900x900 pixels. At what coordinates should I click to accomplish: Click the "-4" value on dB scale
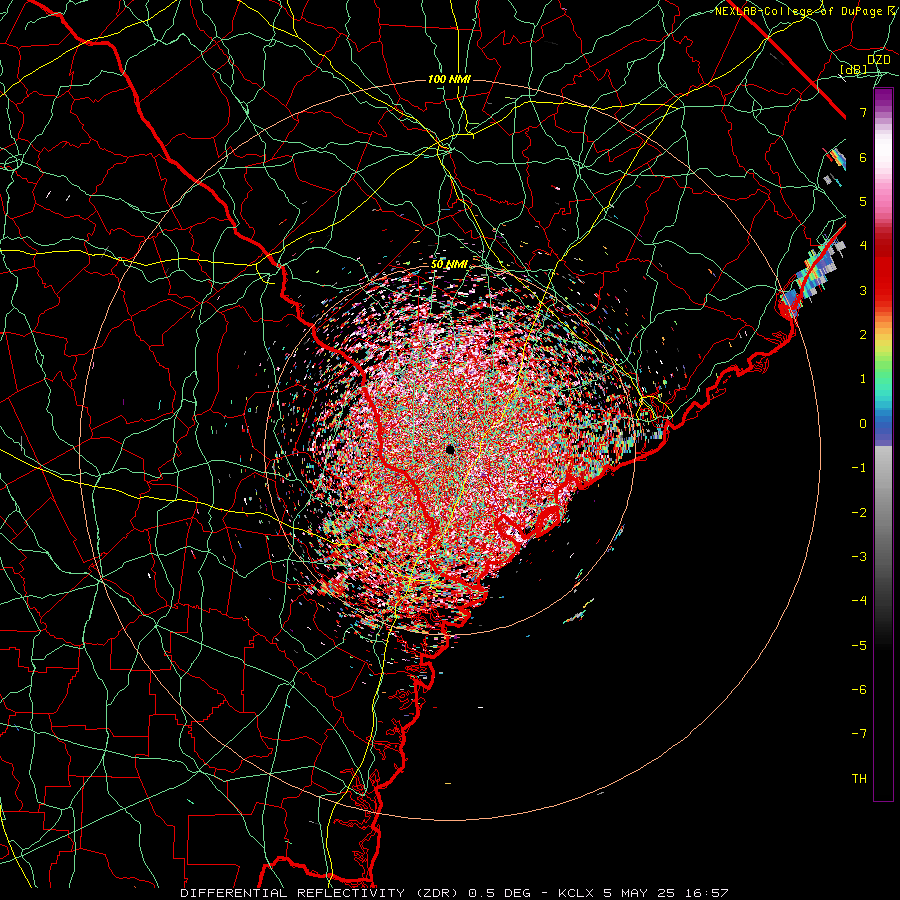(859, 601)
